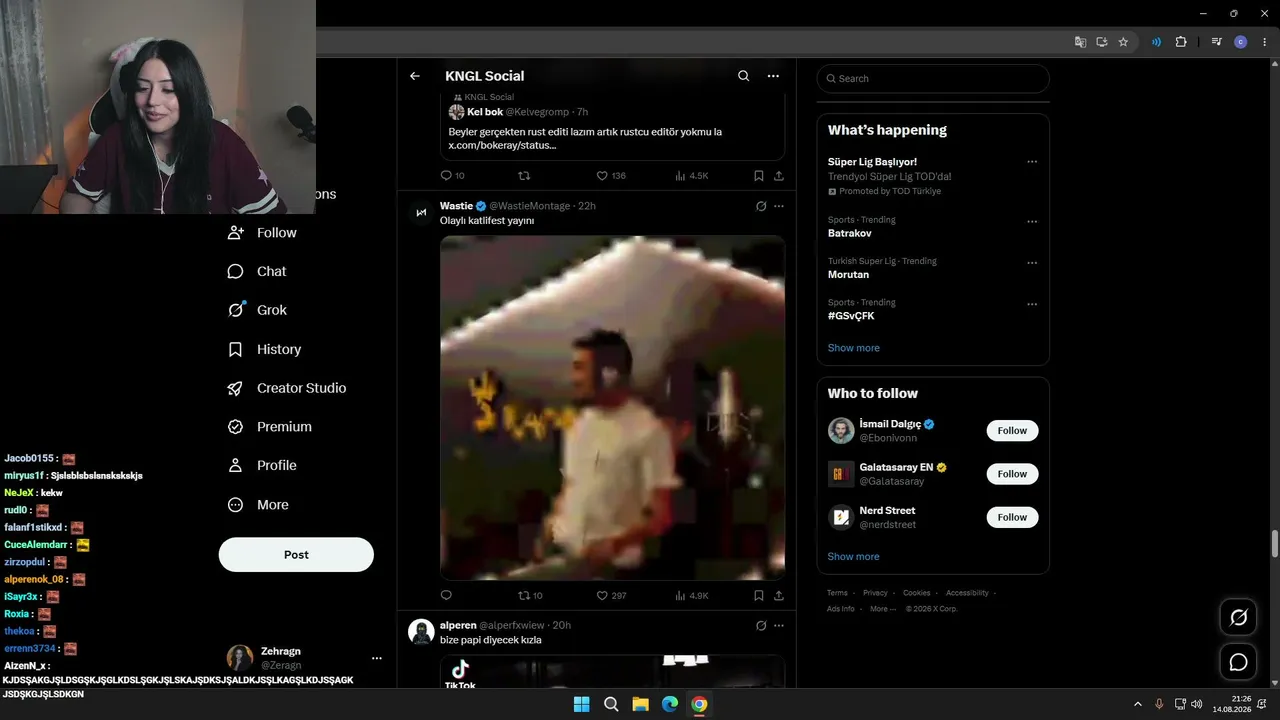Viewport: 1280px width, 720px height.
Task: Click Show more under Who to follow
Action: tap(853, 557)
